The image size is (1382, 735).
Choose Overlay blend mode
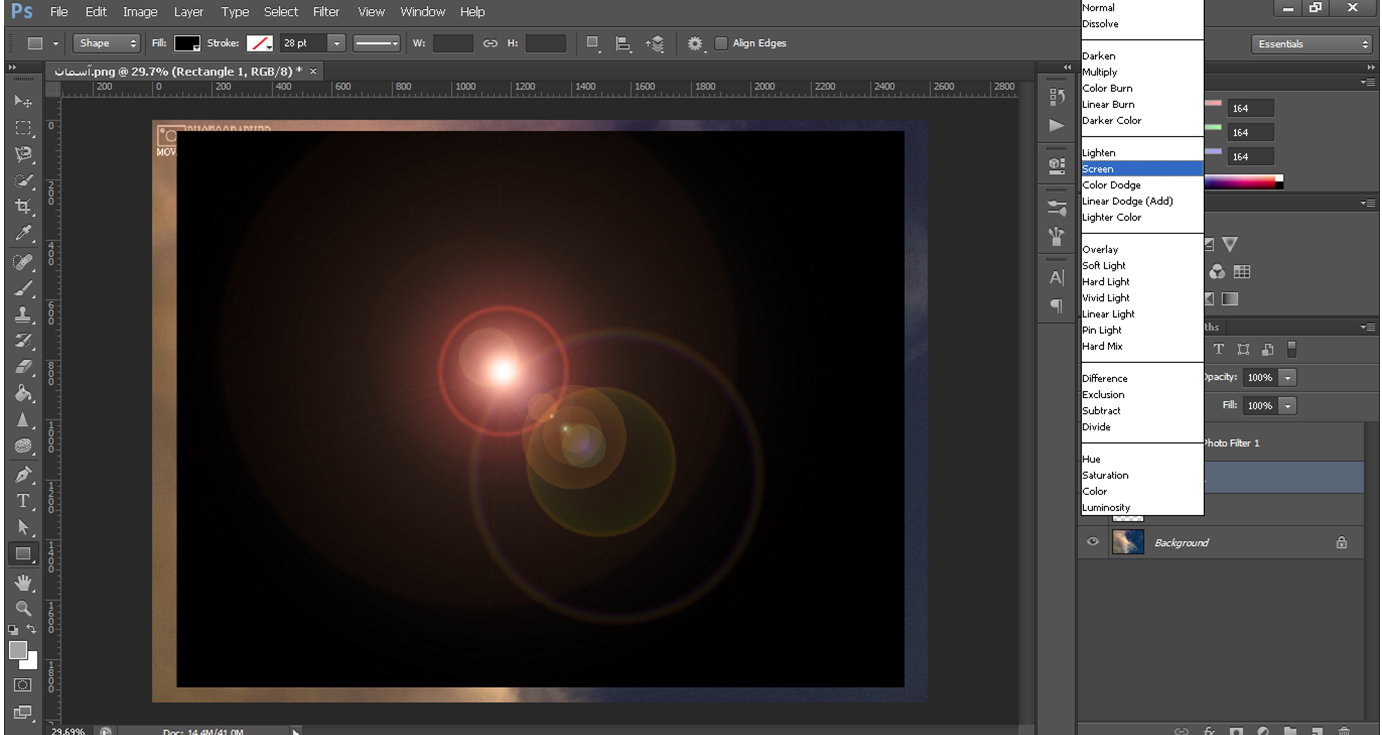pos(1143,249)
